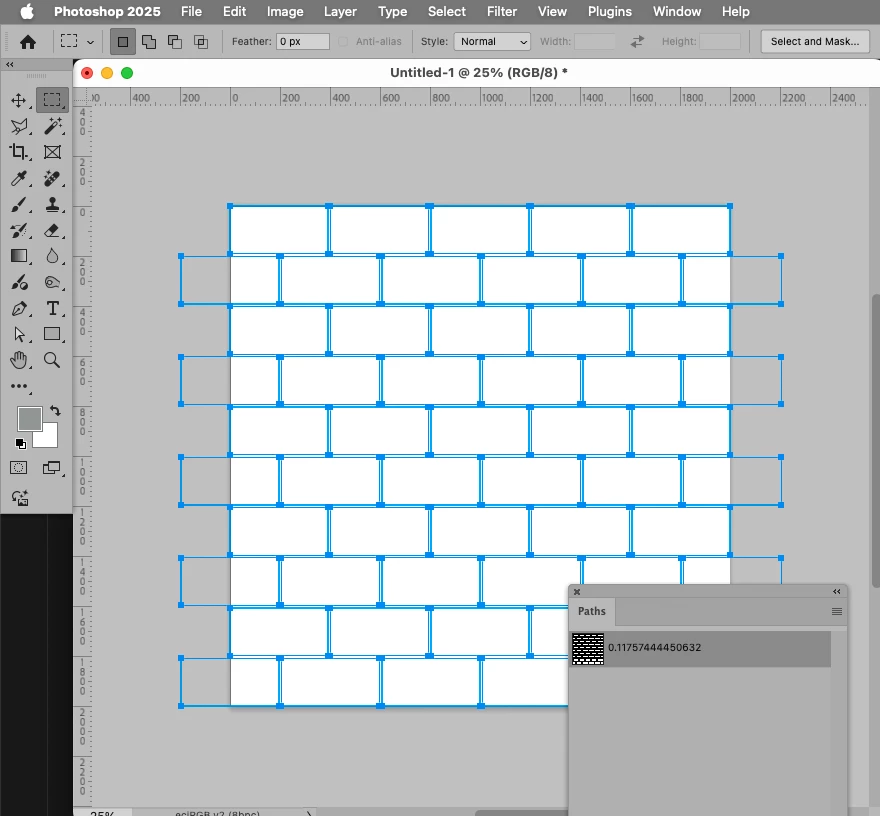Image resolution: width=880 pixels, height=816 pixels.
Task: Choose New selection mode
Action: click(123, 42)
